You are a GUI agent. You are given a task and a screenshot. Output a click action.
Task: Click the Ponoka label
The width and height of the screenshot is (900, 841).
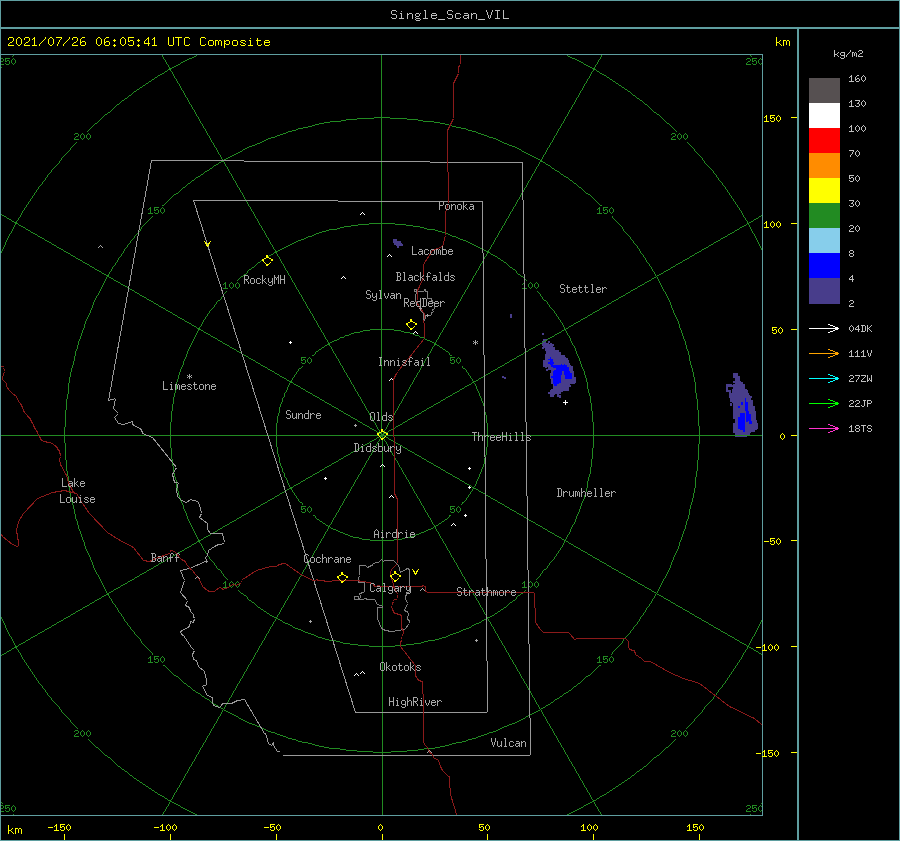coord(456,206)
